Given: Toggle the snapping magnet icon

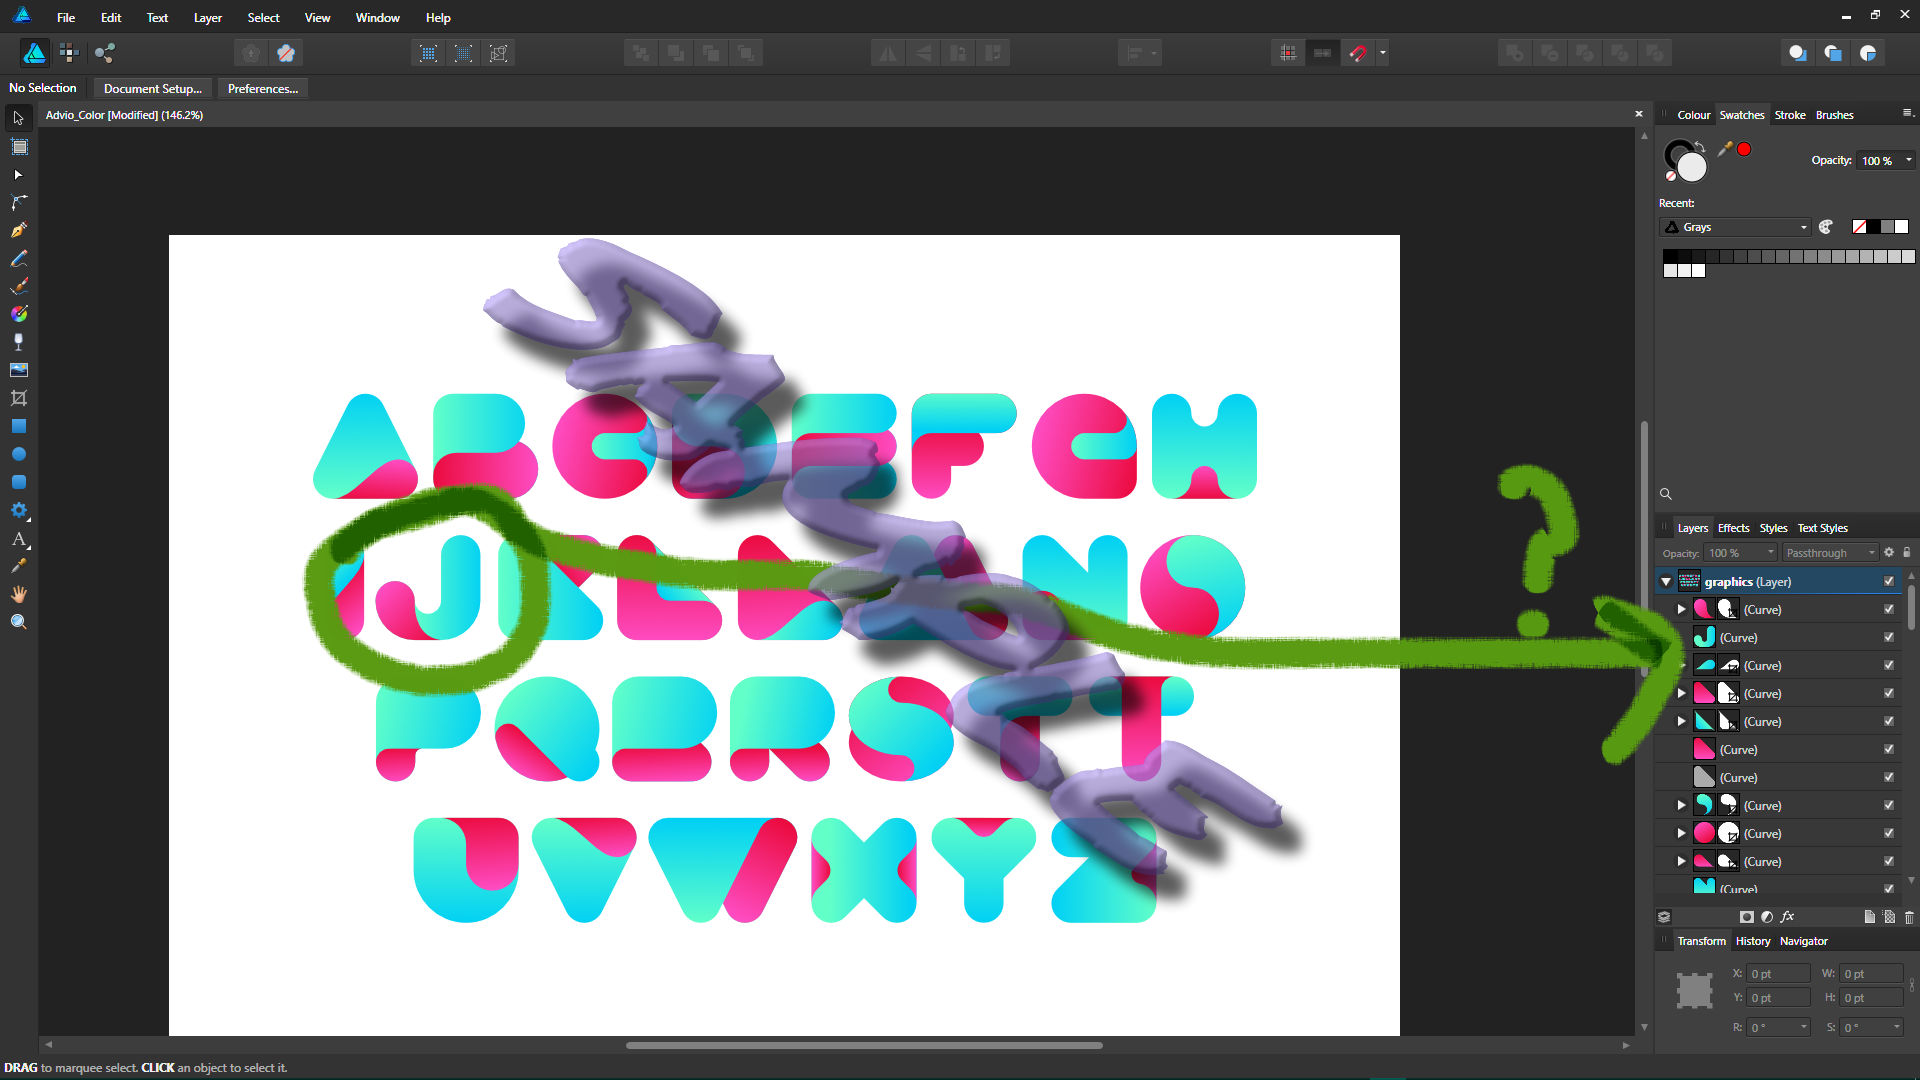Looking at the screenshot, I should click(1357, 53).
